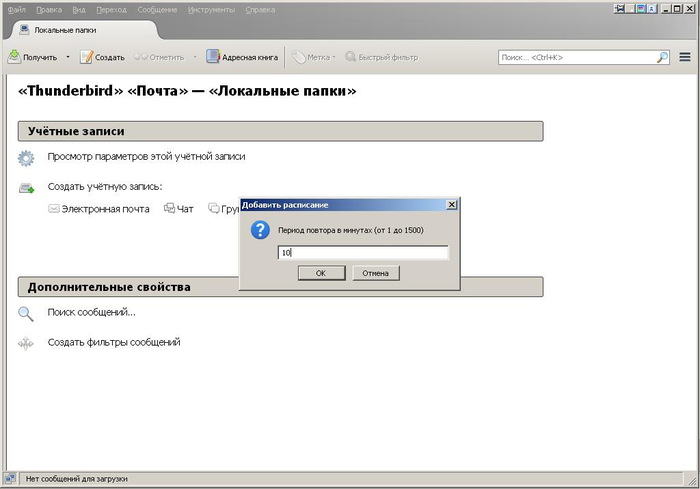The width and height of the screenshot is (700, 489).
Task: Create a Чат account
Action: click(179, 209)
